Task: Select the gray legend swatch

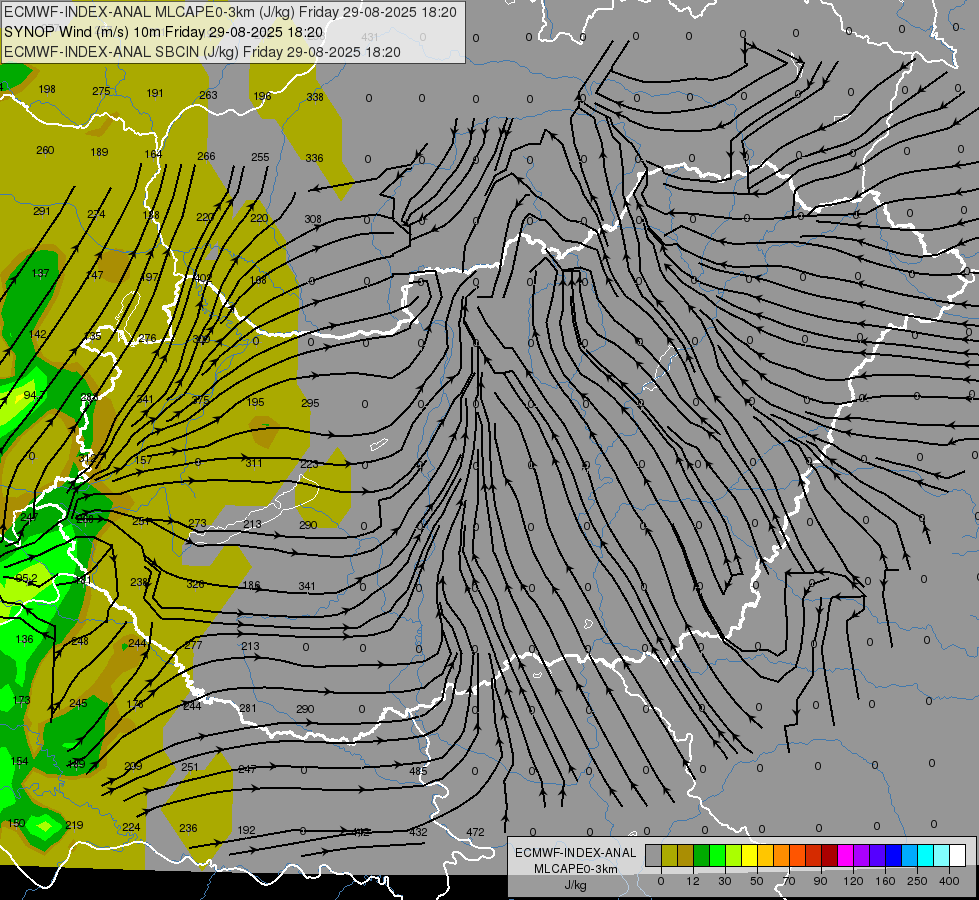Action: (x=654, y=856)
